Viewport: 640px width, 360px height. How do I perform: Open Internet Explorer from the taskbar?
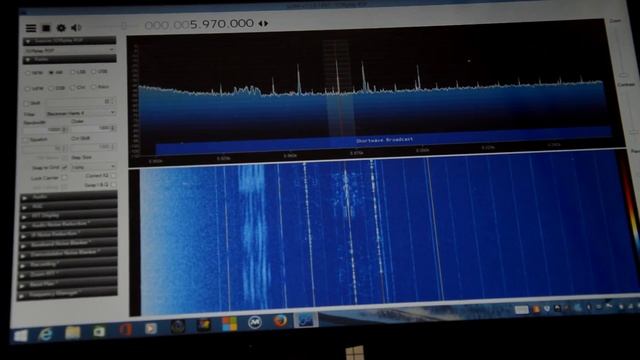coord(45,334)
